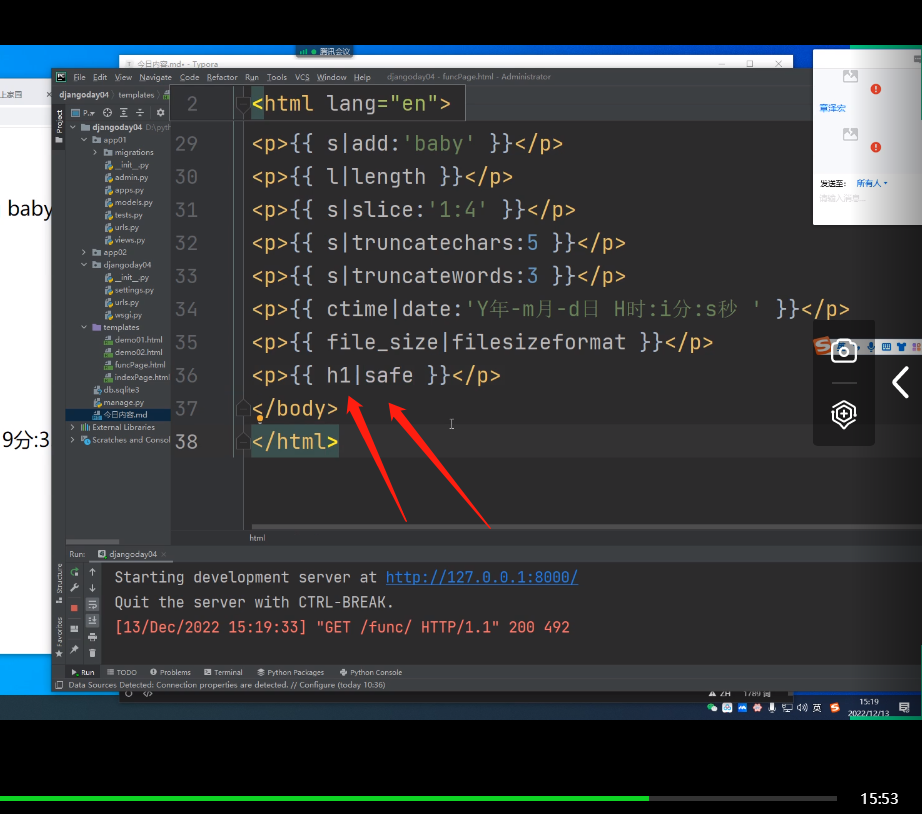Image resolution: width=922 pixels, height=814 pixels.
Task: Open run configuration wrench icon
Action: [75, 588]
